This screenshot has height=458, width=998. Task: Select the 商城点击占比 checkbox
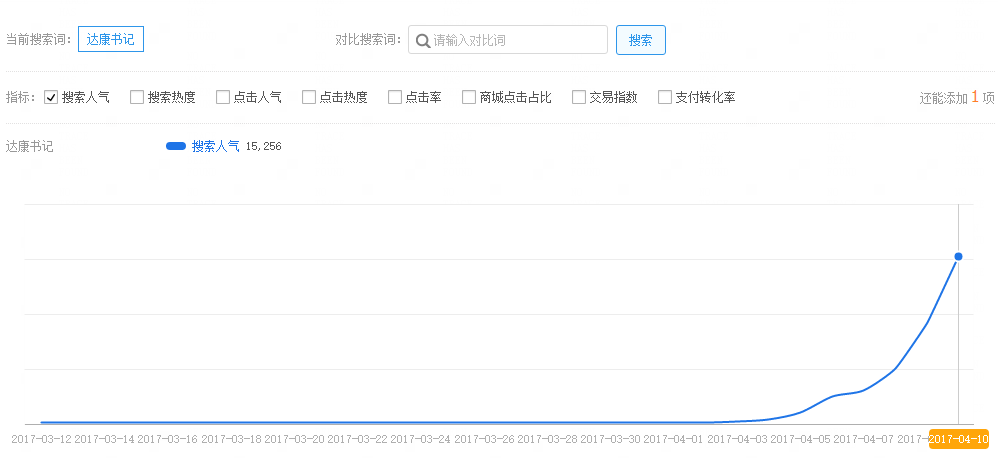click(468, 98)
